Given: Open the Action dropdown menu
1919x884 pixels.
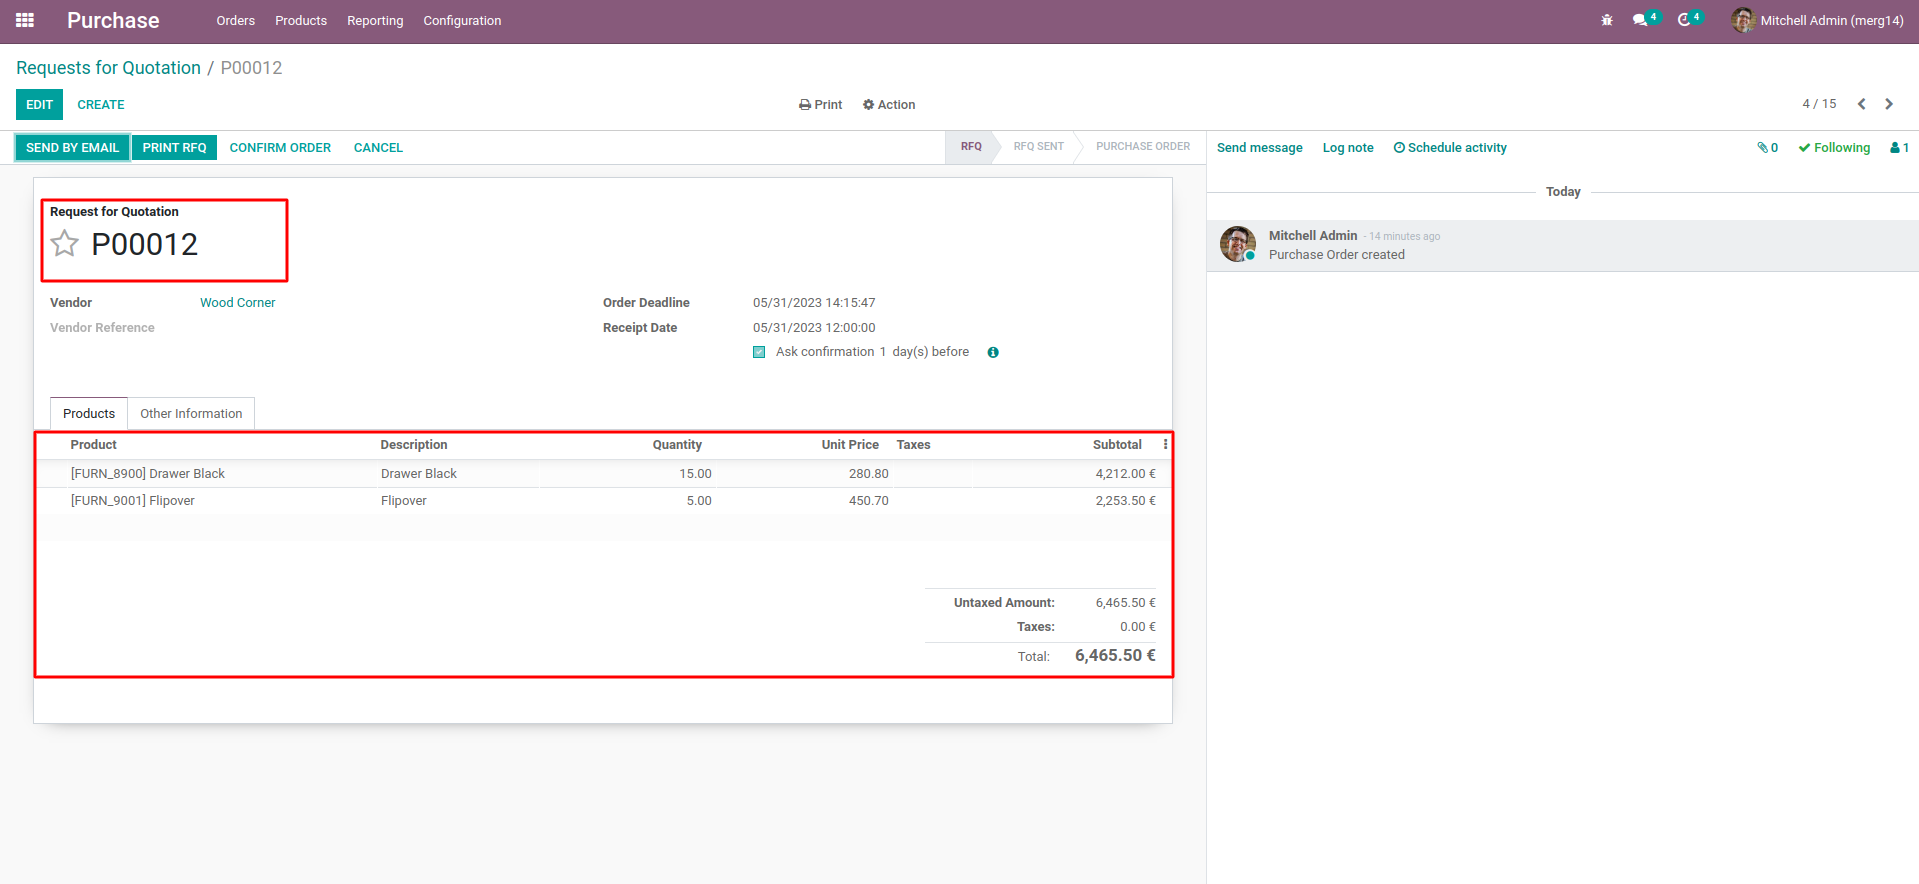Looking at the screenshot, I should [889, 105].
